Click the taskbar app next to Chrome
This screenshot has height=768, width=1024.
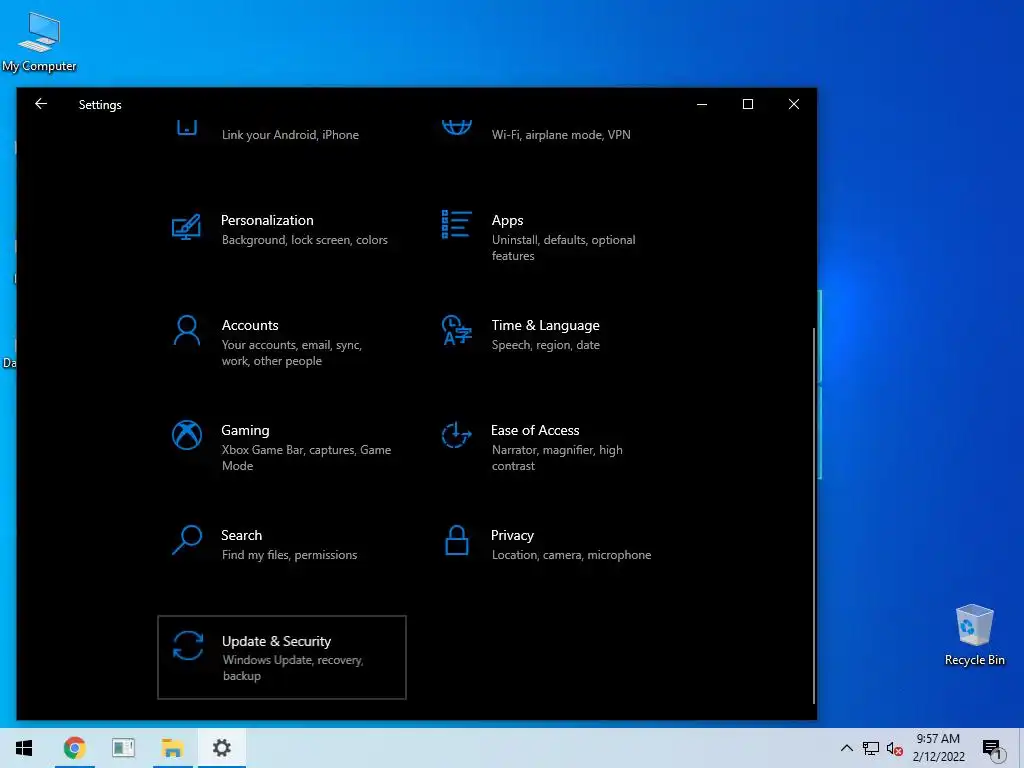point(123,748)
